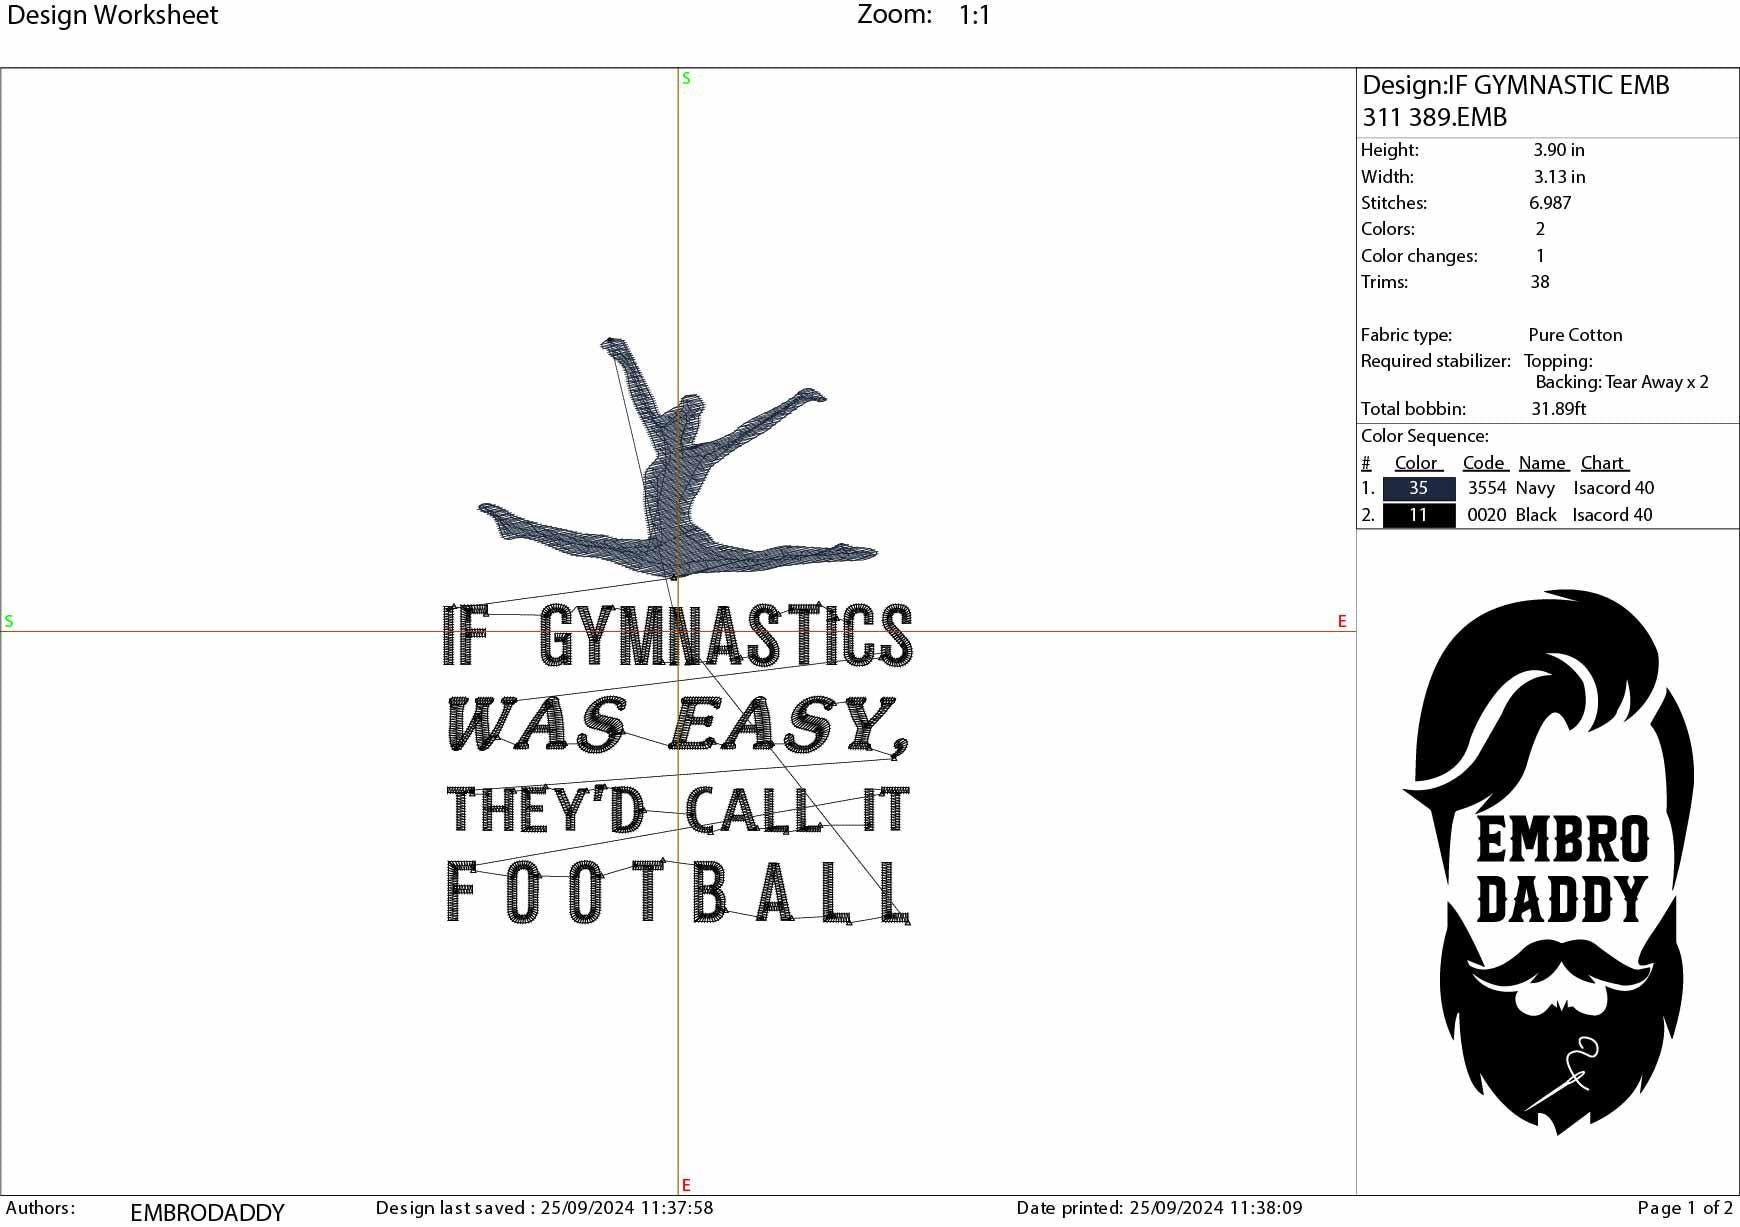Click the 'Color changes:' label
This screenshot has height=1227, width=1740.
1419,256
